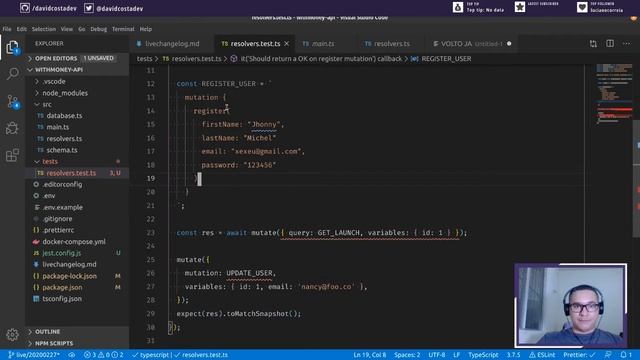Open the Go menu
Screen dimensions: 640x360
pyautogui.click(x=82, y=29)
